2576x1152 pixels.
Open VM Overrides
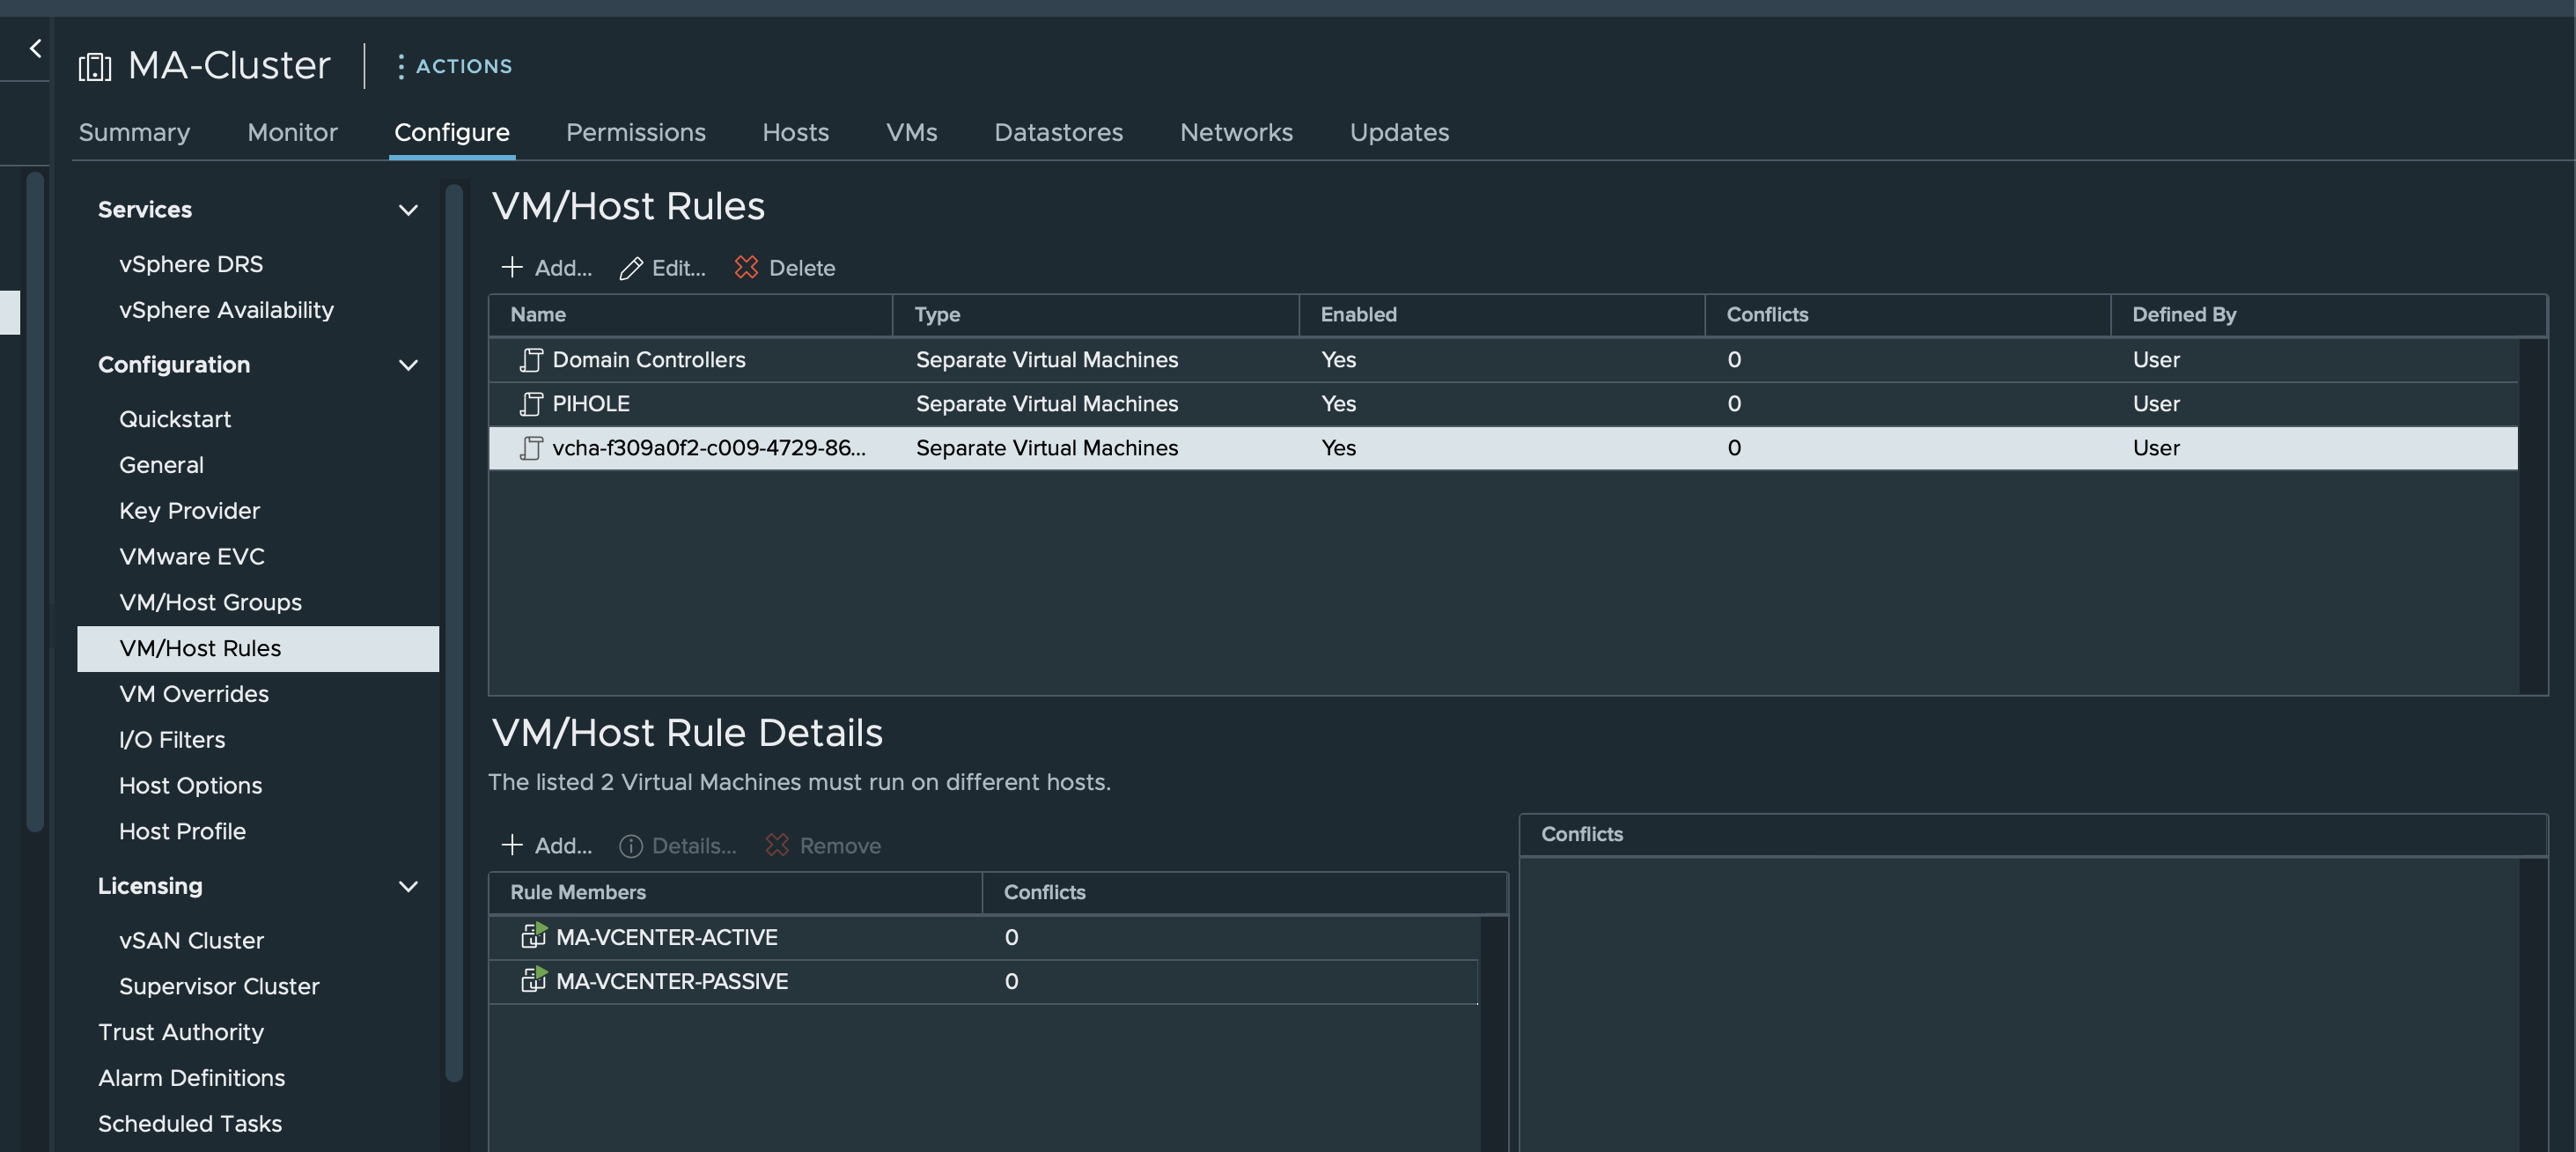194,694
